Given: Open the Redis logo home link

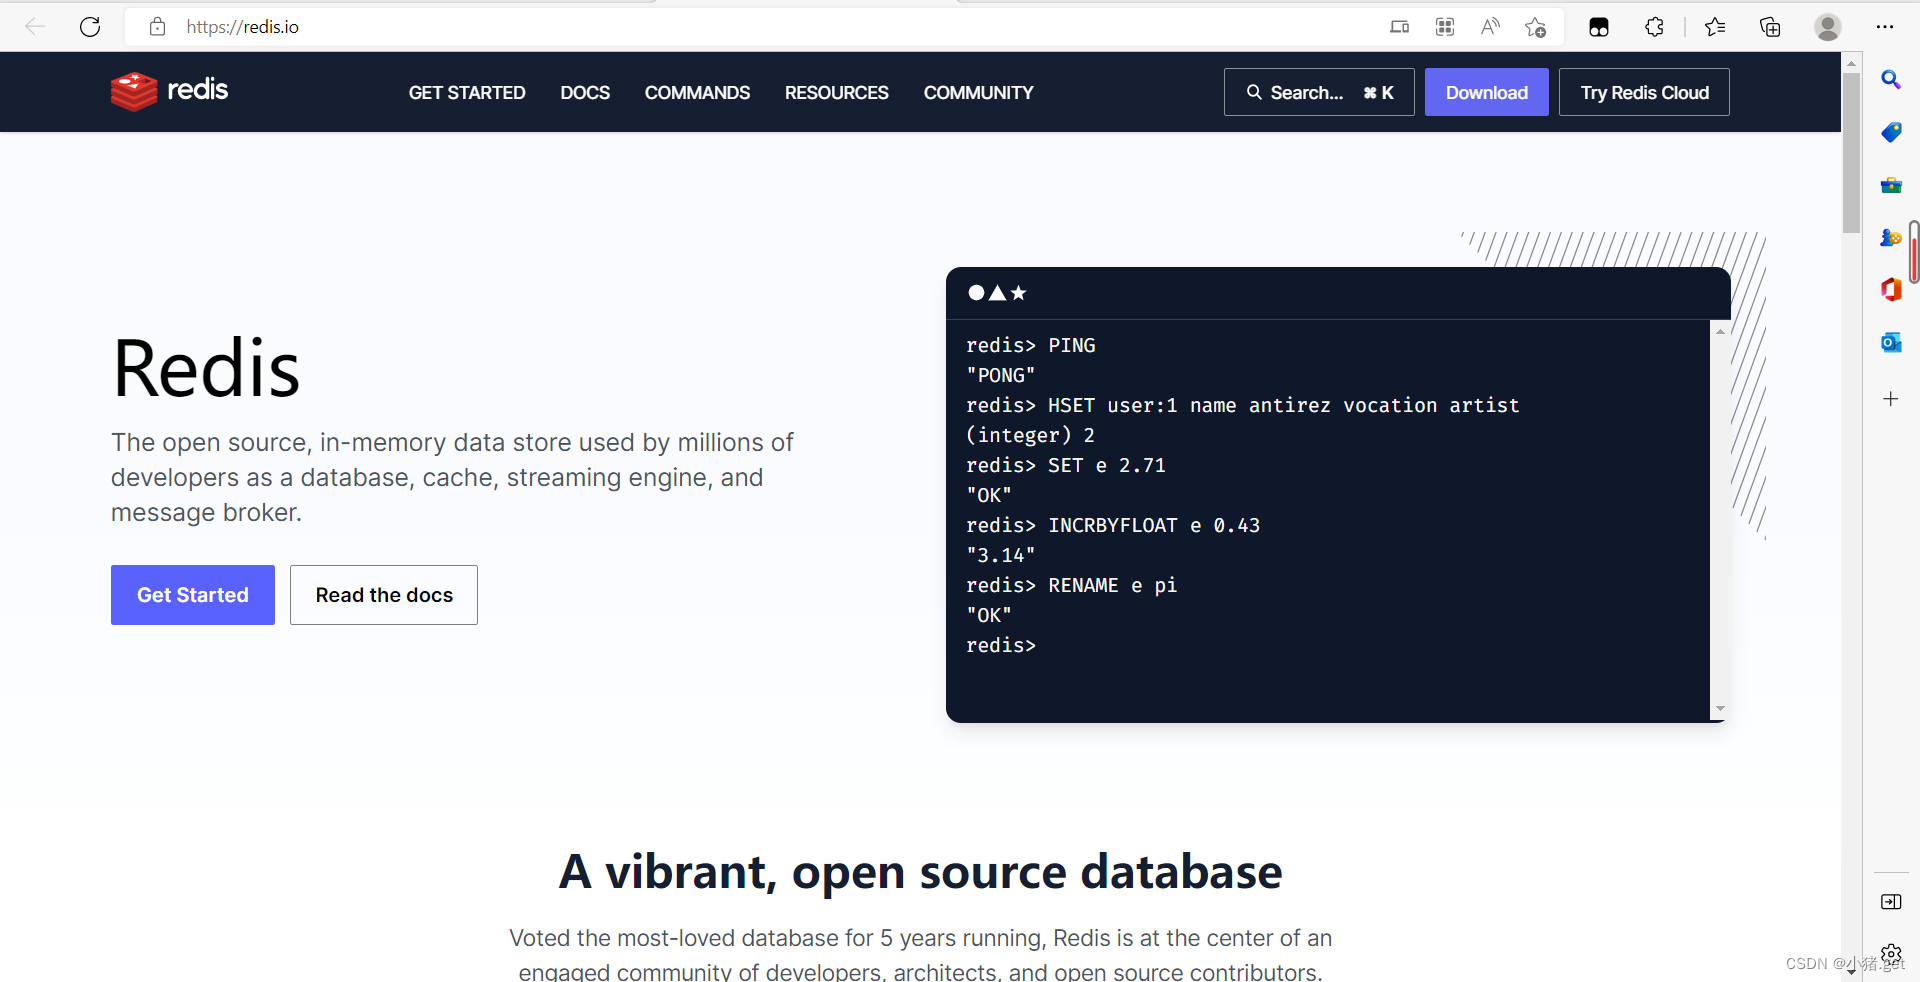Looking at the screenshot, I should click(x=169, y=91).
